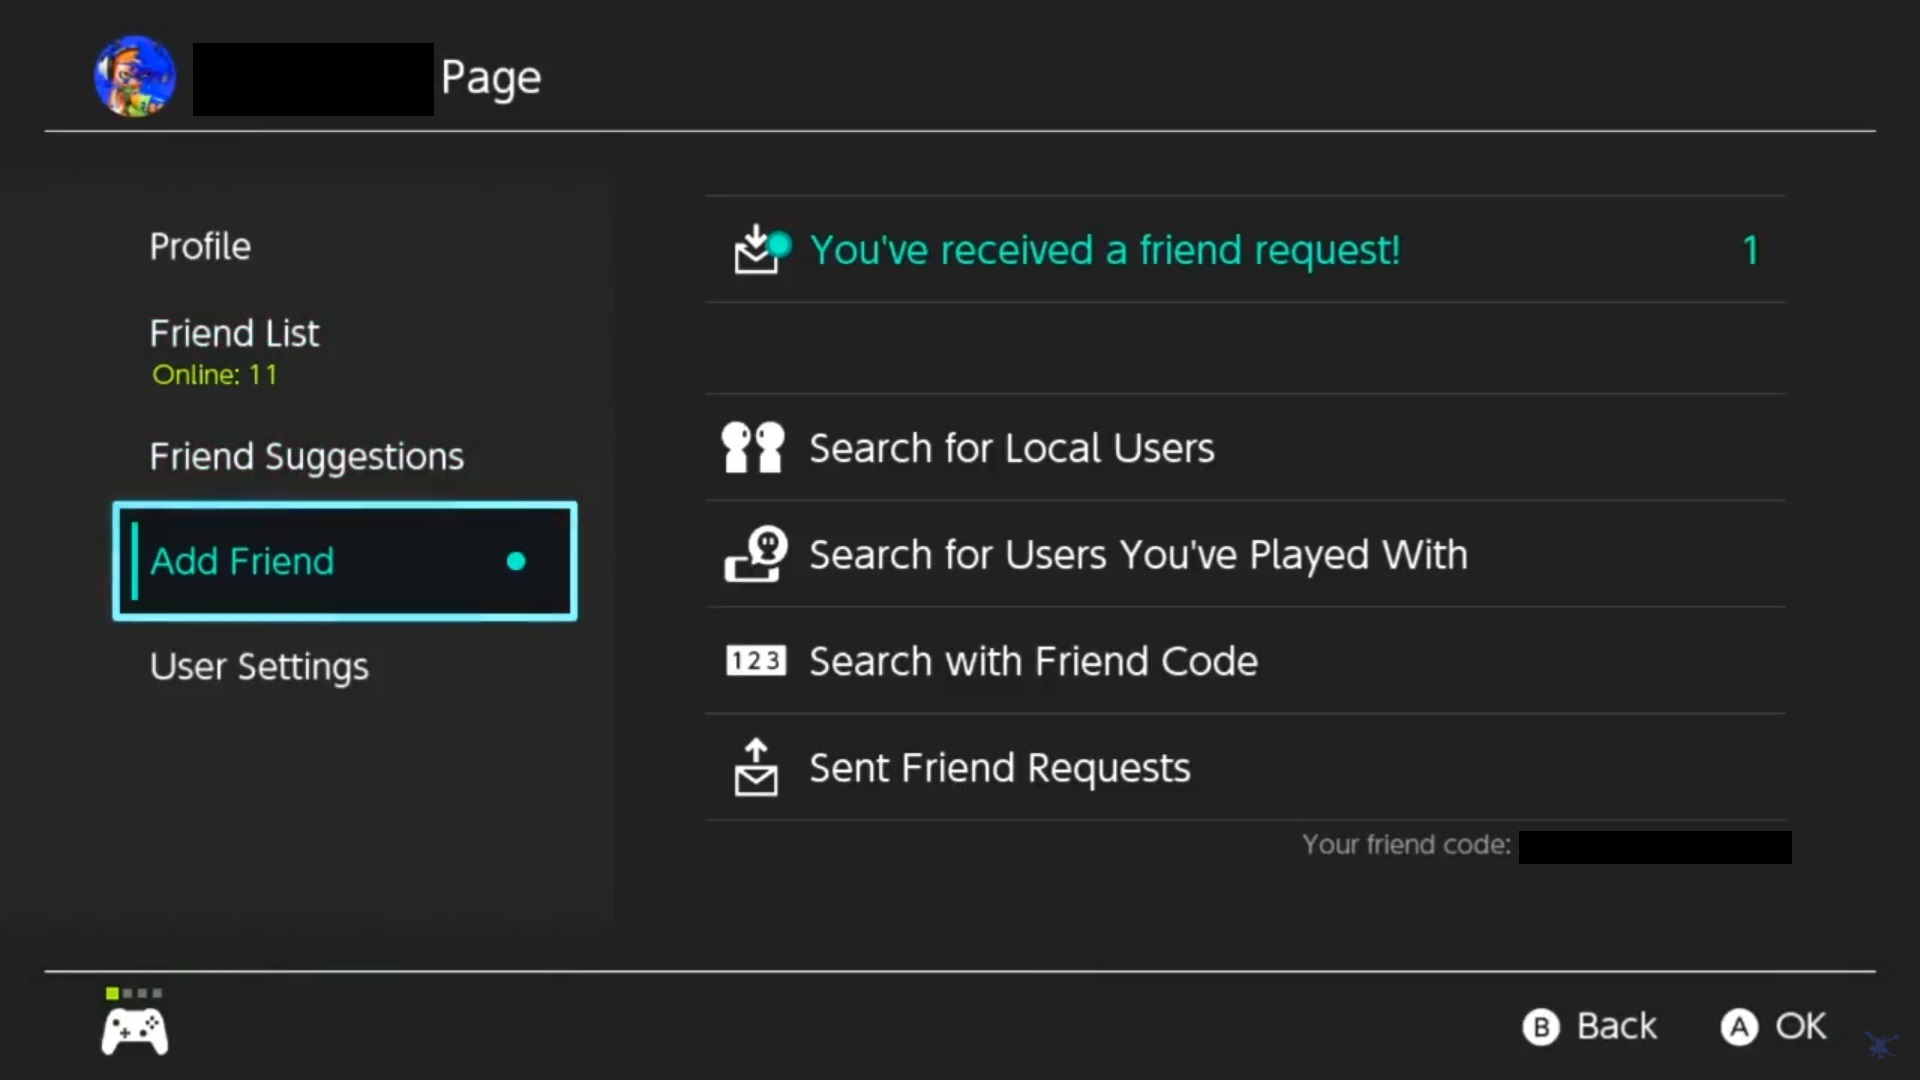This screenshot has width=1920, height=1080.
Task: Click the Search for Local Users icon
Action: point(753,448)
